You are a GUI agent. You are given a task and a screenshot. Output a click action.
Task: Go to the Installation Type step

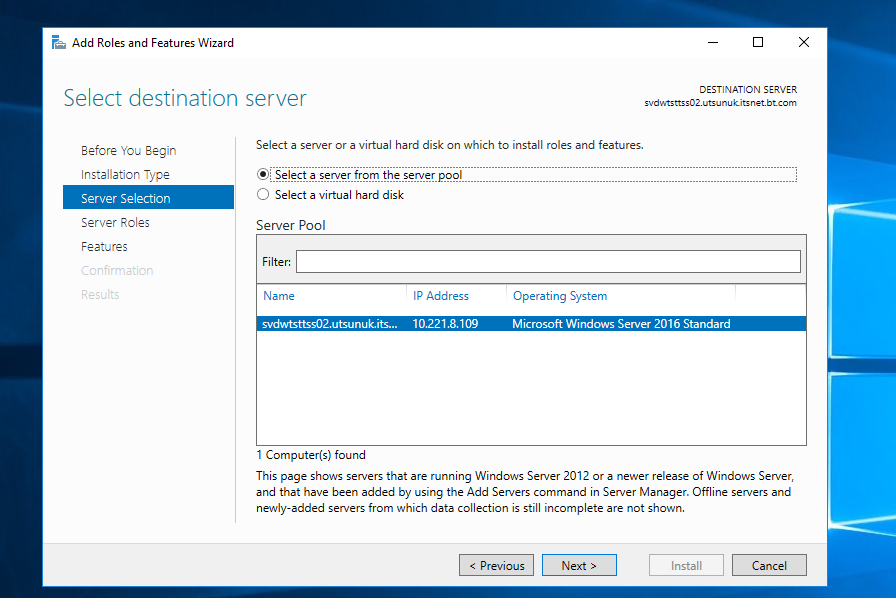125,174
